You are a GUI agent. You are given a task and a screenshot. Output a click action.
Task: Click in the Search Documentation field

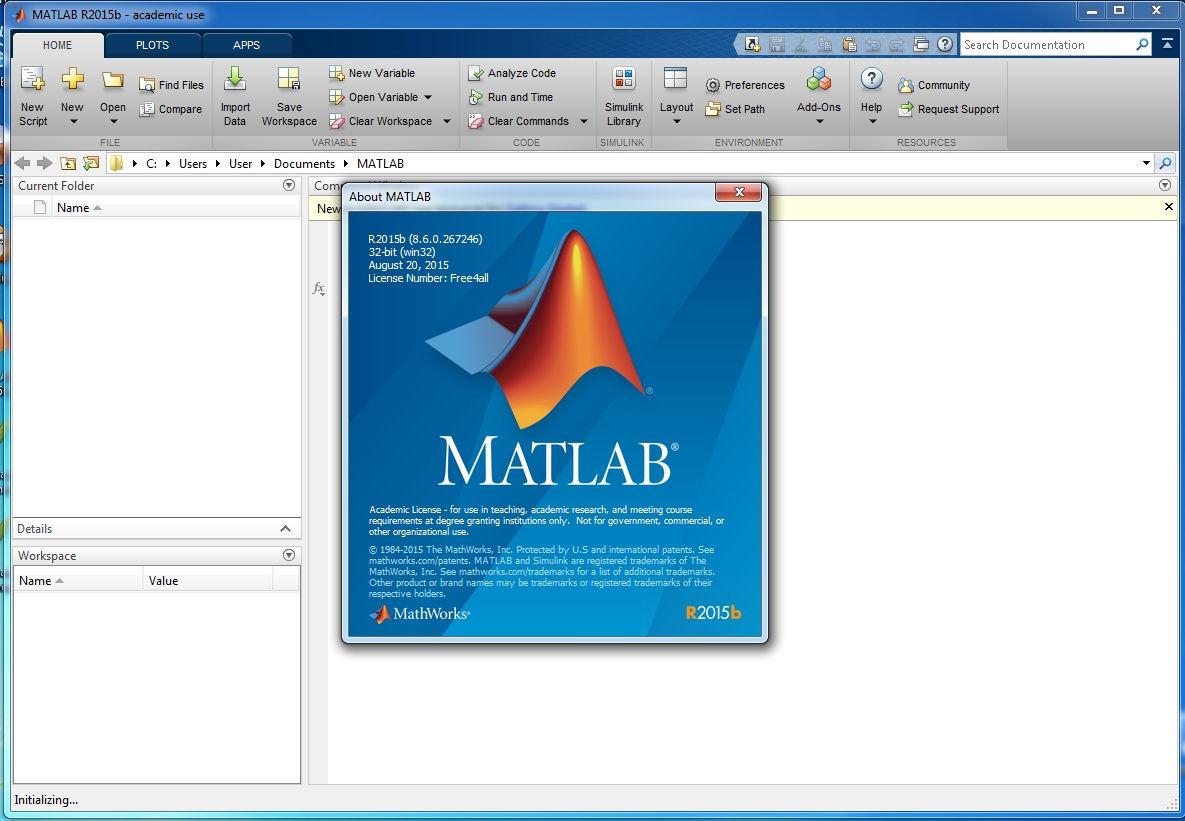(1047, 45)
